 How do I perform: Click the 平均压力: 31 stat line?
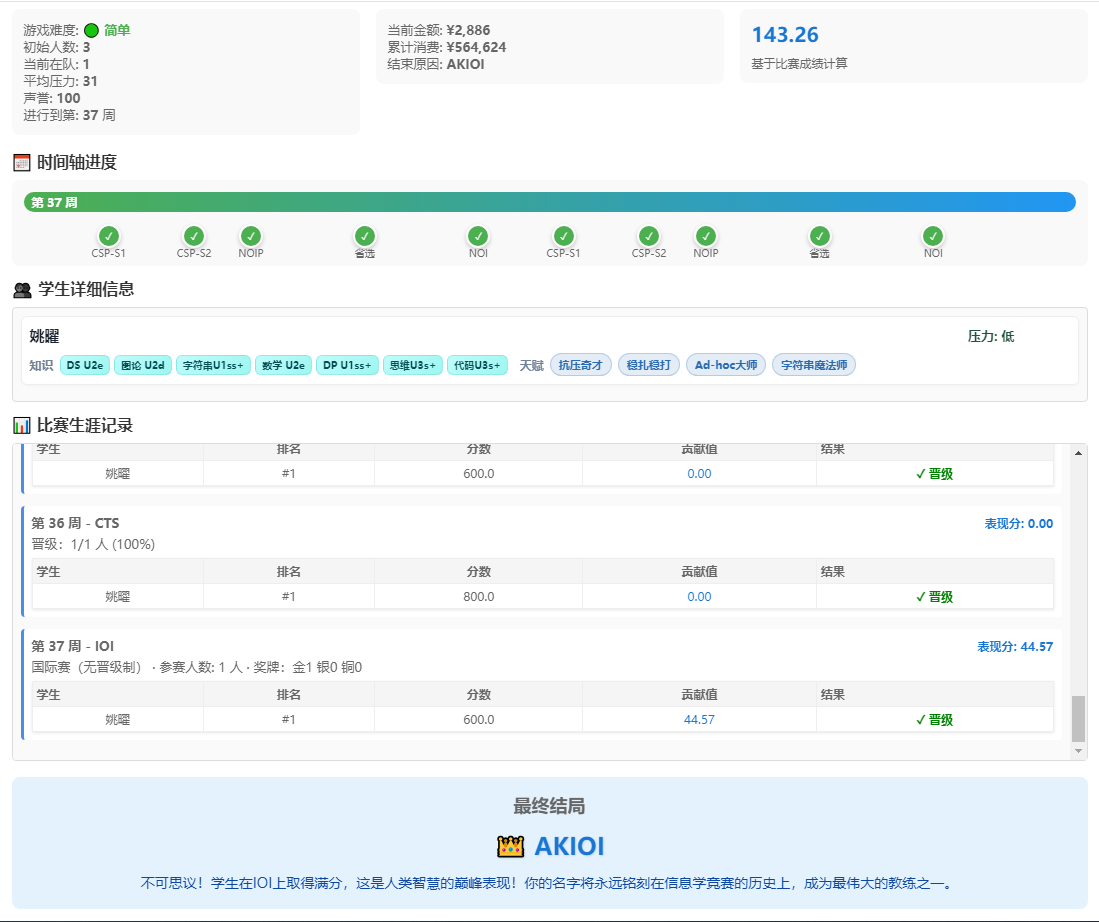click(x=60, y=81)
